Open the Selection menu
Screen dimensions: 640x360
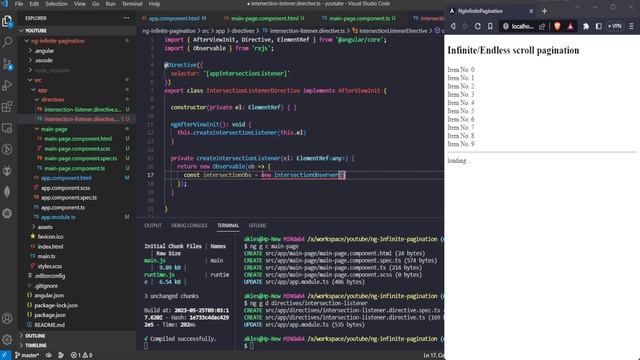pyautogui.click(x=56, y=4)
